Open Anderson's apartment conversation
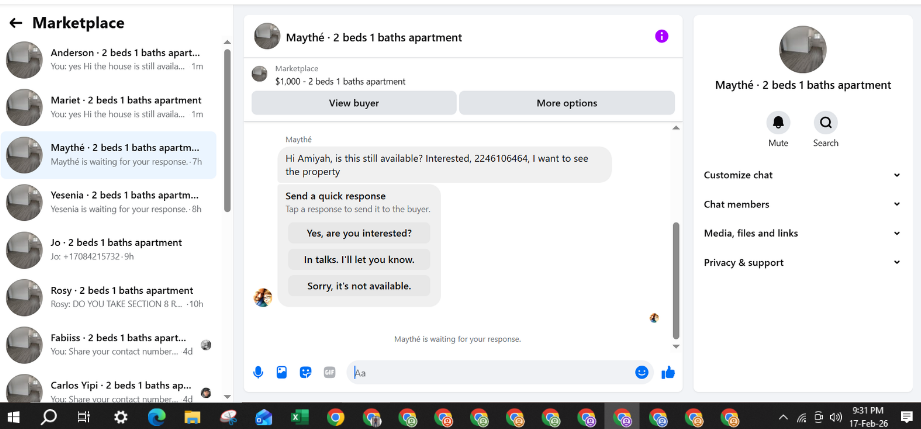Viewport: 921px width, 429px height. tap(109, 59)
